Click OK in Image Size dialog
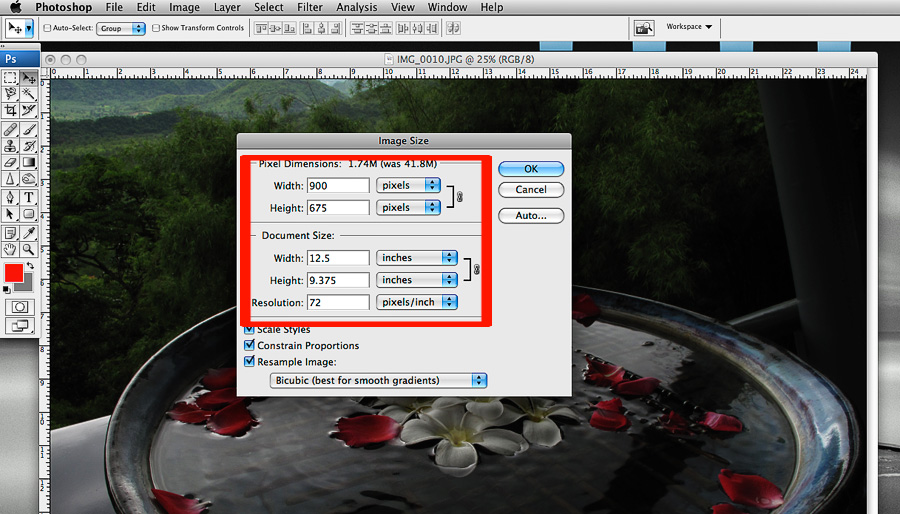Image resolution: width=900 pixels, height=514 pixels. (x=531, y=169)
